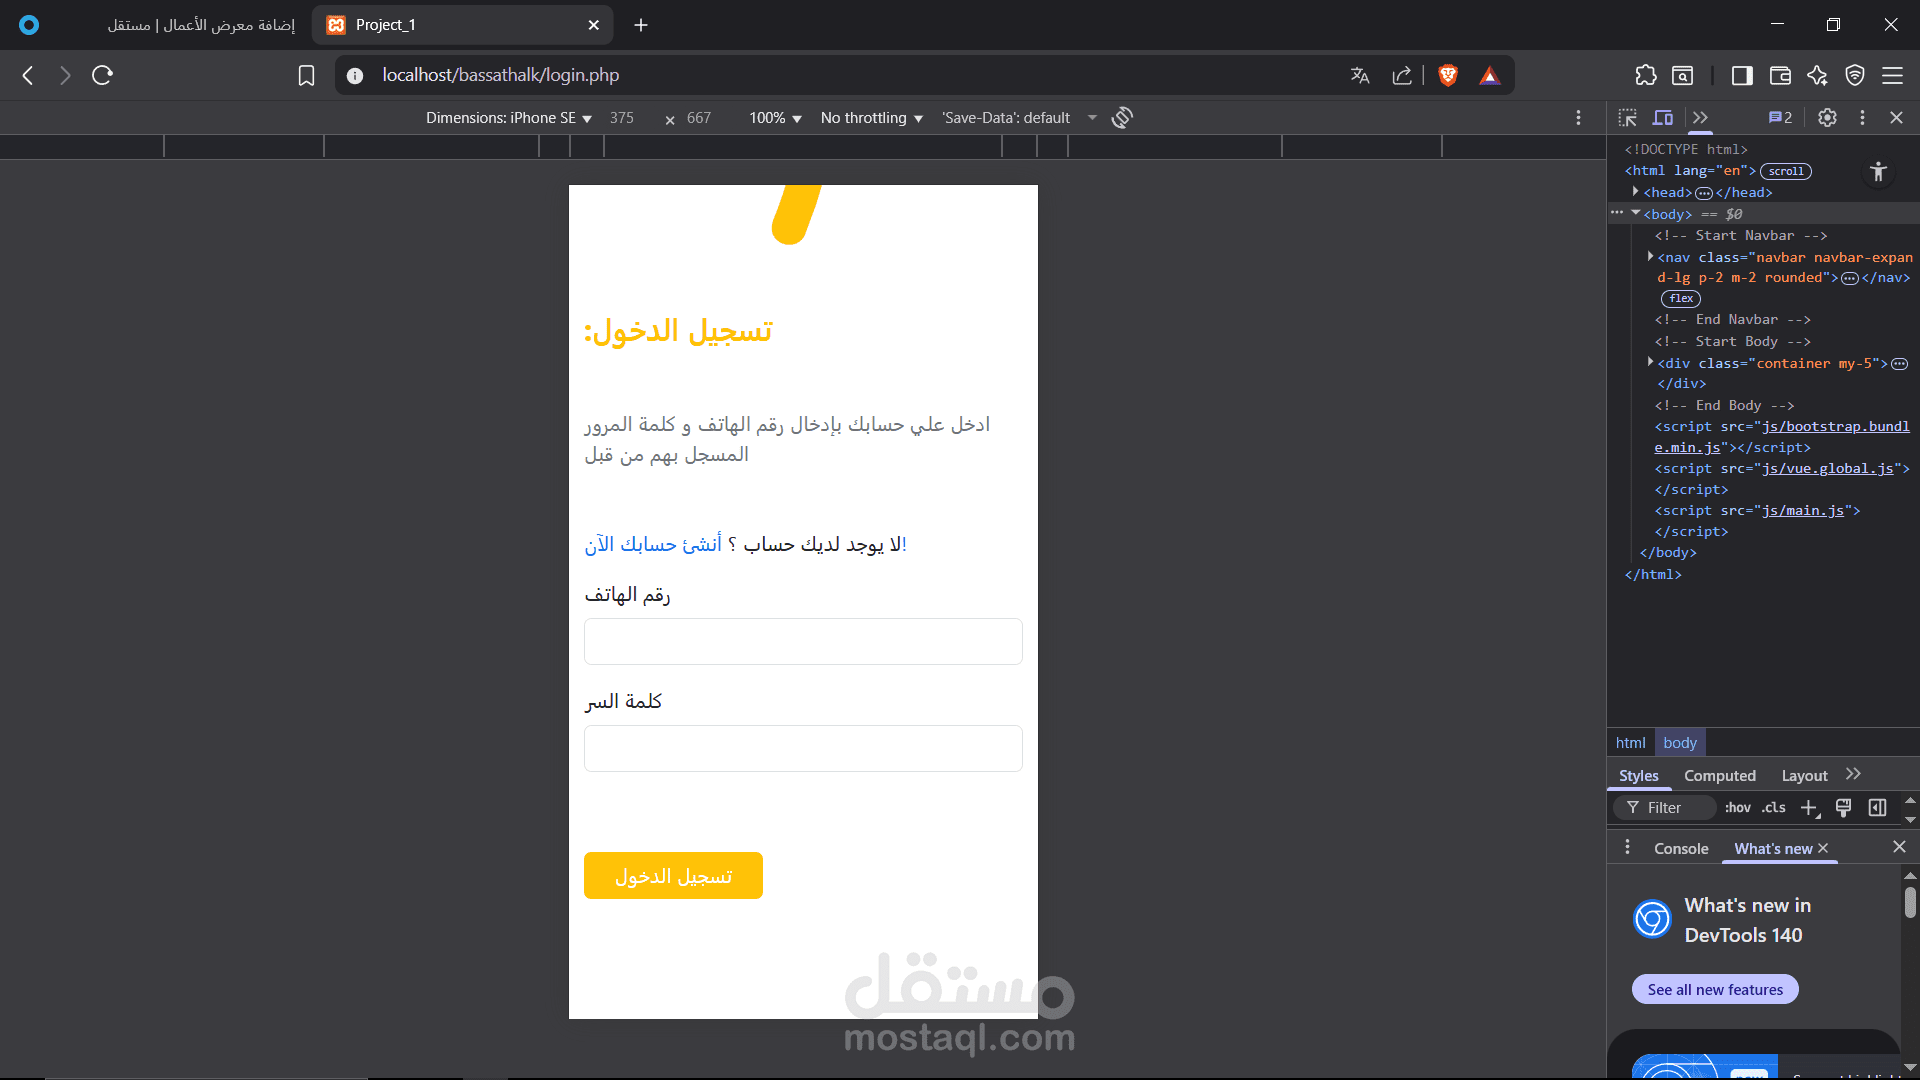Open js/main.js script link
Viewport: 1920px width, 1080px height.
tap(1803, 510)
